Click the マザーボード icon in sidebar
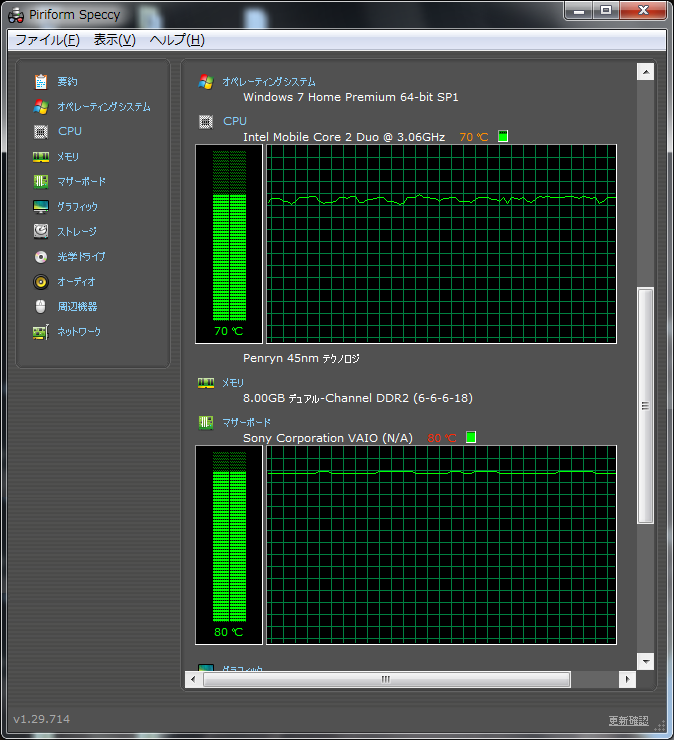674x742 pixels. pyautogui.click(x=41, y=182)
